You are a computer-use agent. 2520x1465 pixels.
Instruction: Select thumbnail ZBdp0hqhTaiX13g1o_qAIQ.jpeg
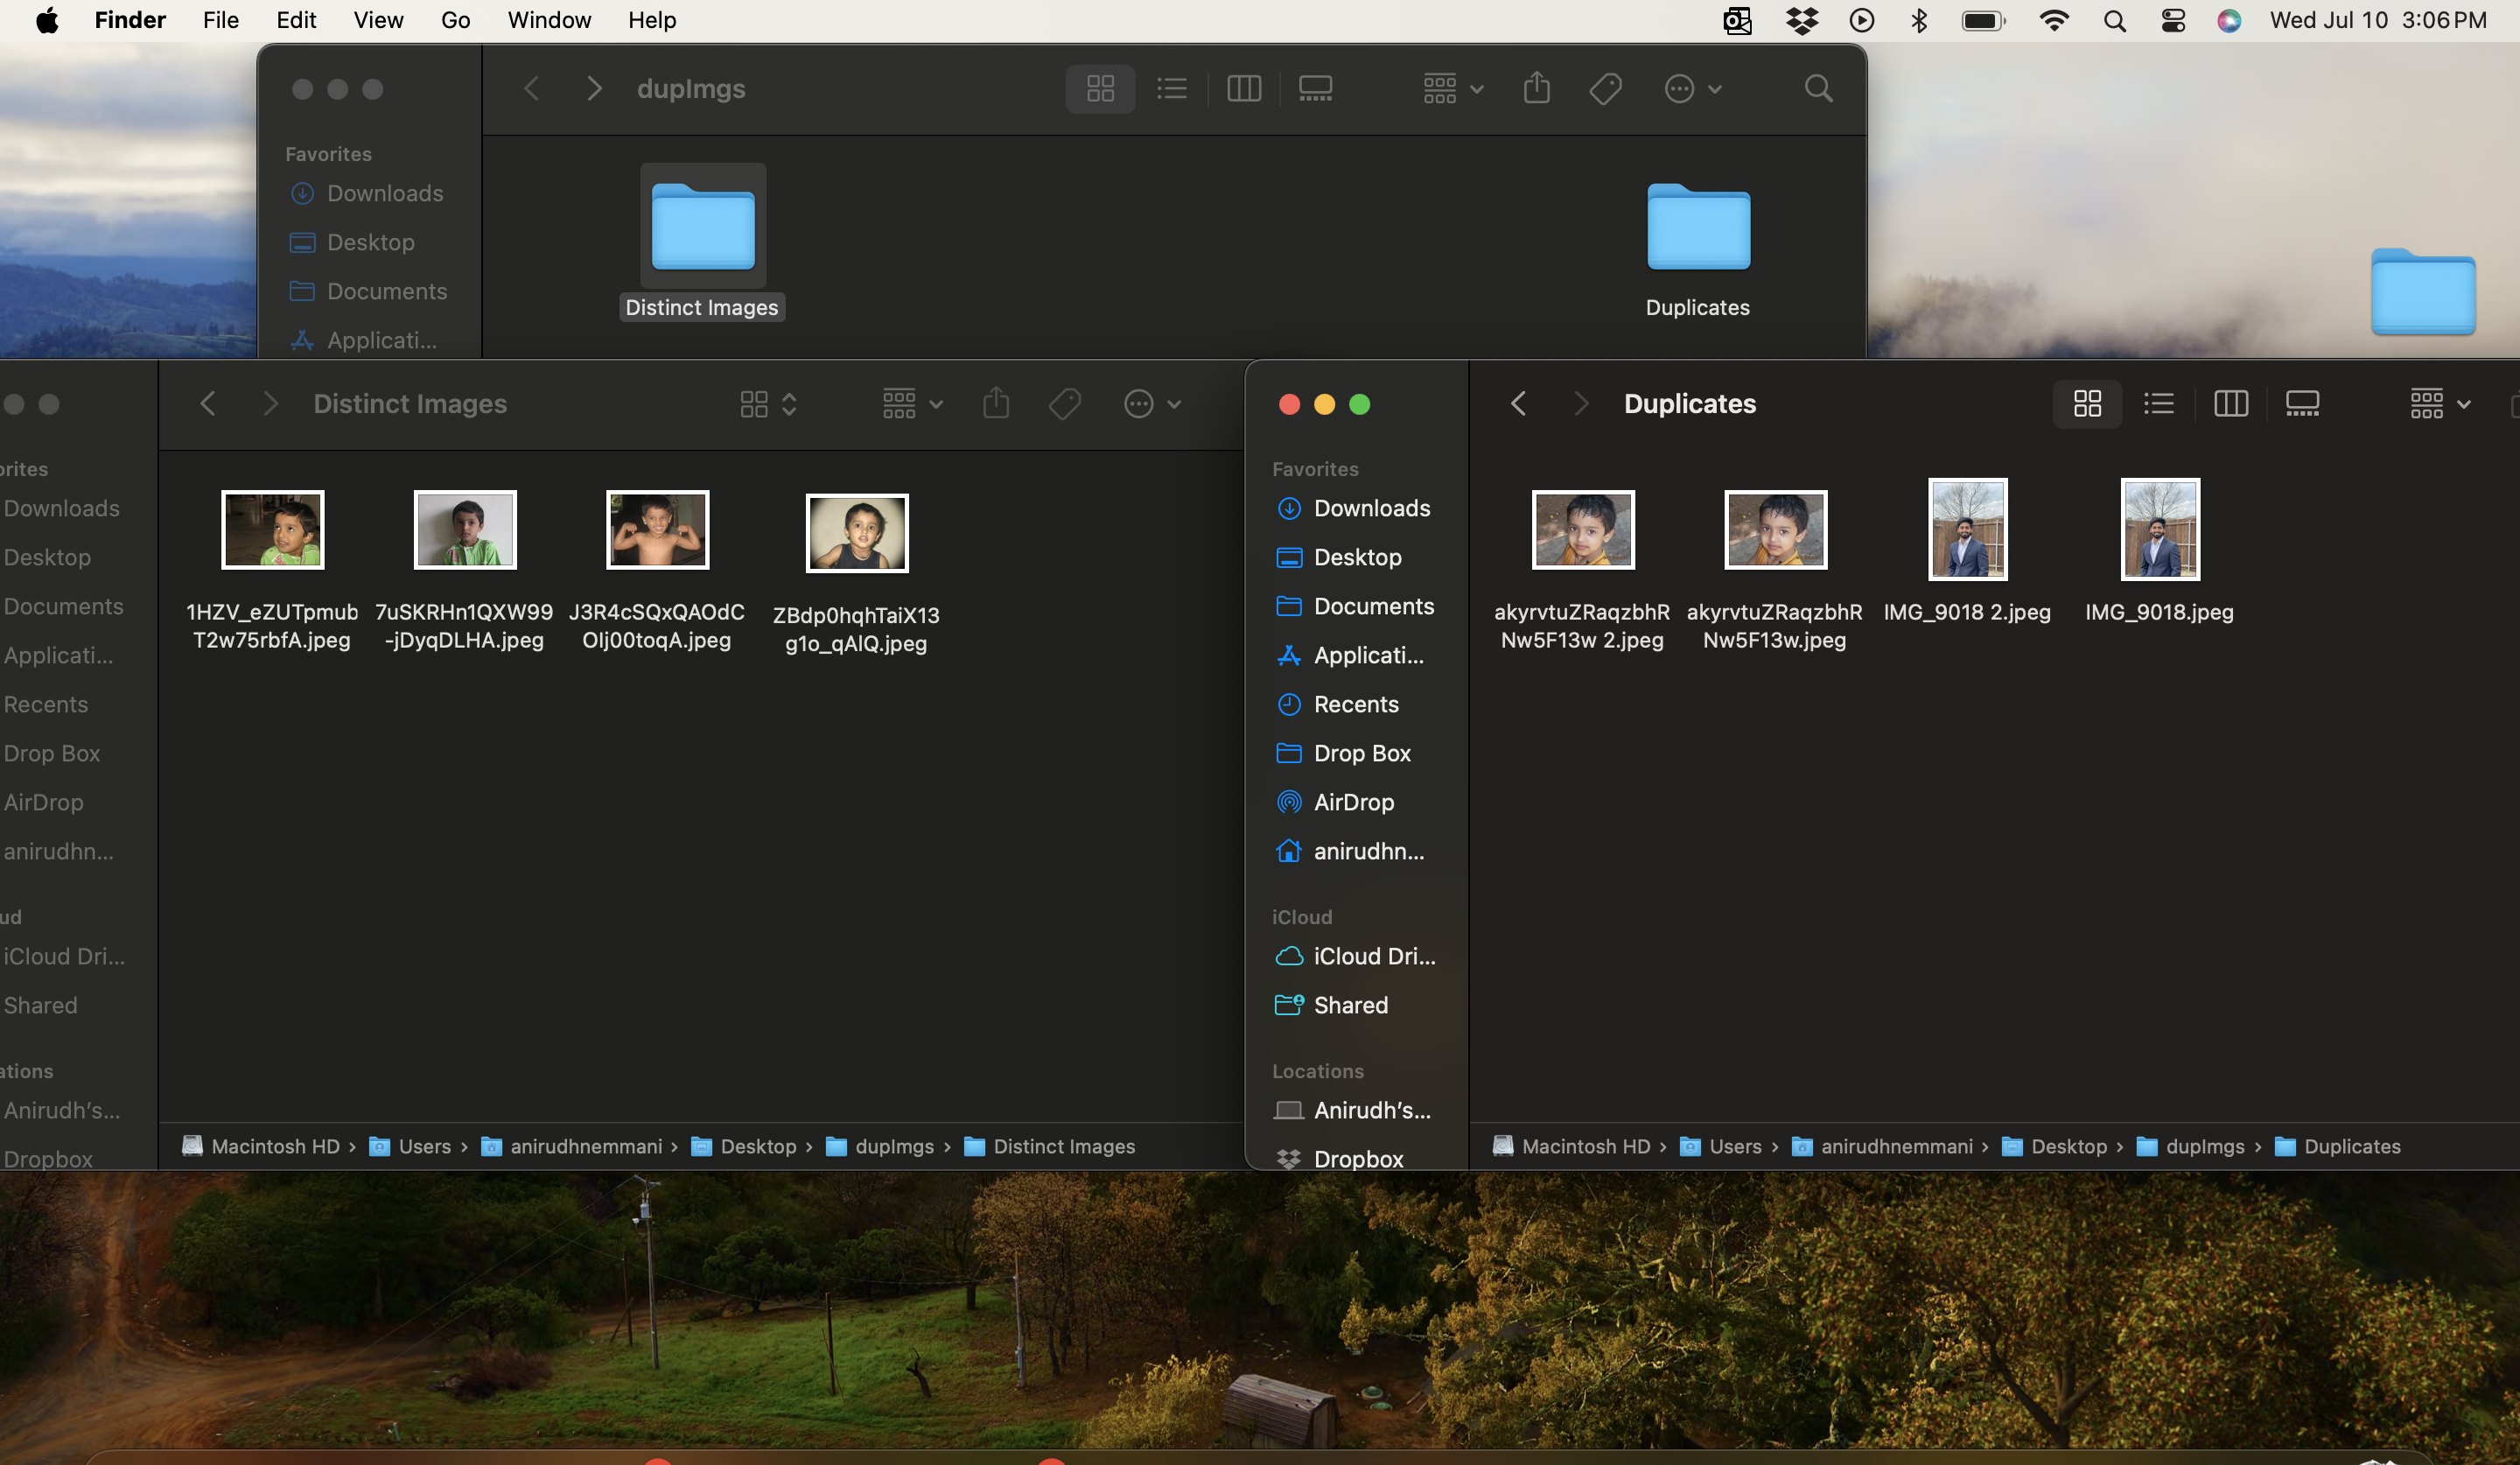(857, 533)
